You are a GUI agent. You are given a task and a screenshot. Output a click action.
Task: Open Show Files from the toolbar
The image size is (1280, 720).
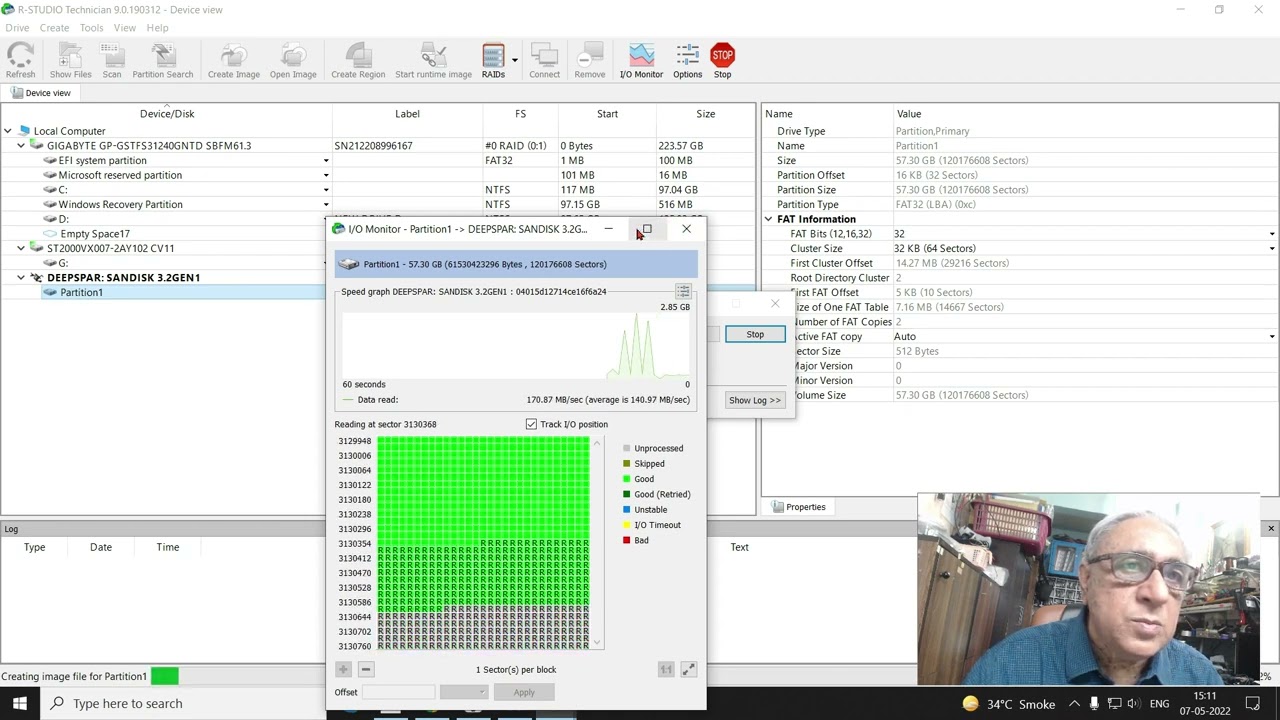(x=70, y=61)
